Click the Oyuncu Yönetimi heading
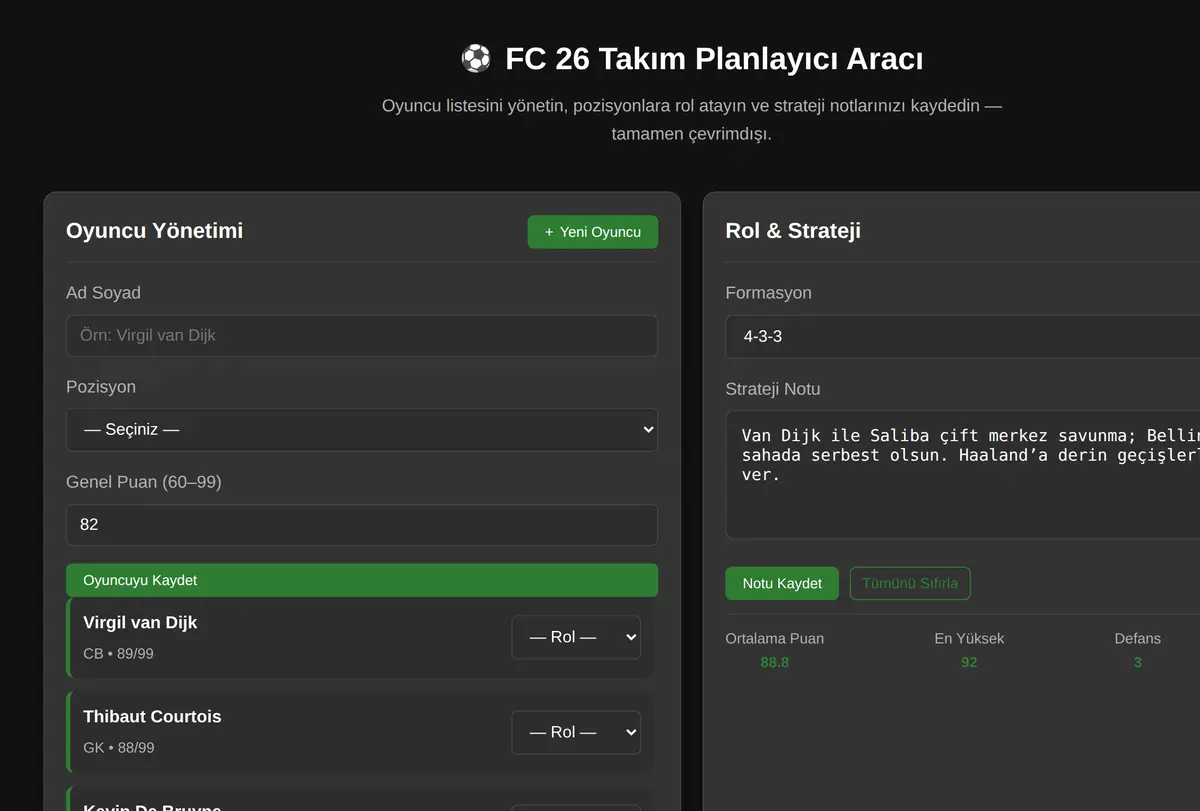 tap(154, 231)
